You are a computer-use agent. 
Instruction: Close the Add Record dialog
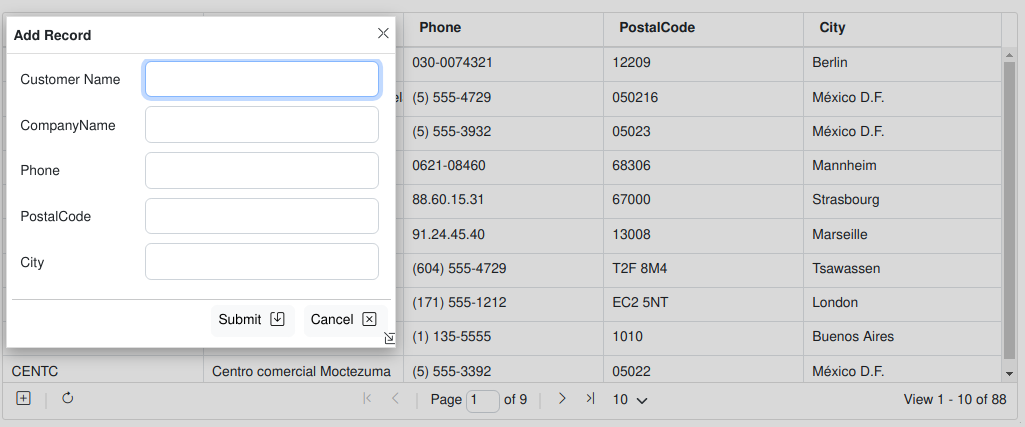(383, 34)
